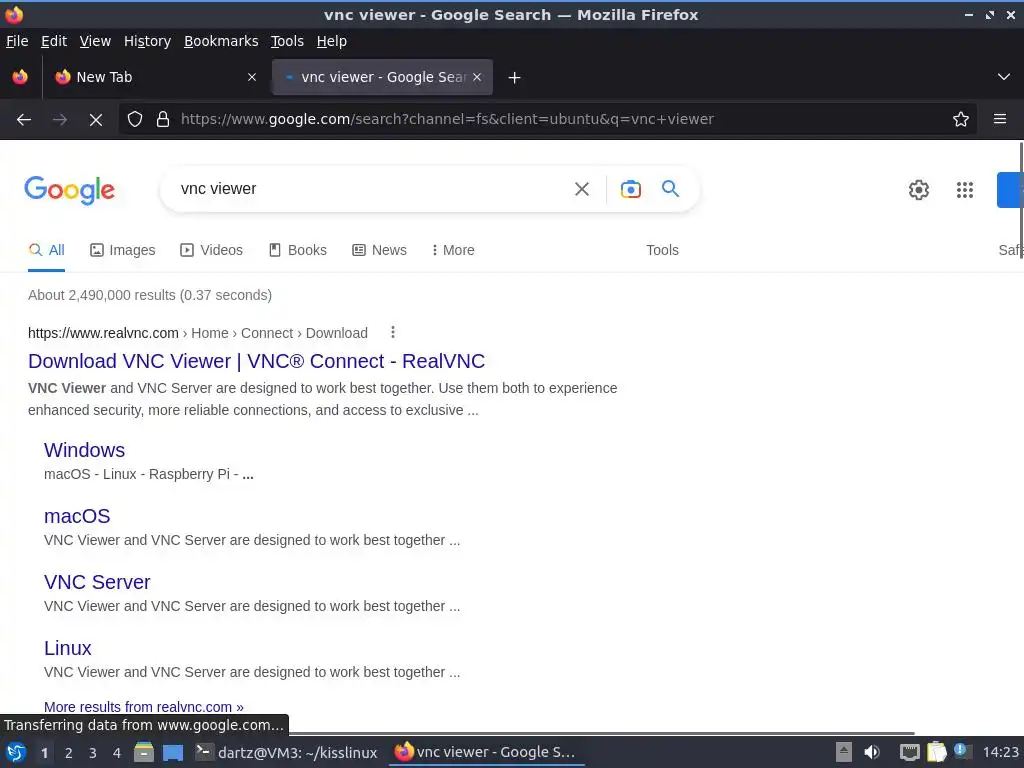Click the show desktop taskbar icon

point(173,753)
